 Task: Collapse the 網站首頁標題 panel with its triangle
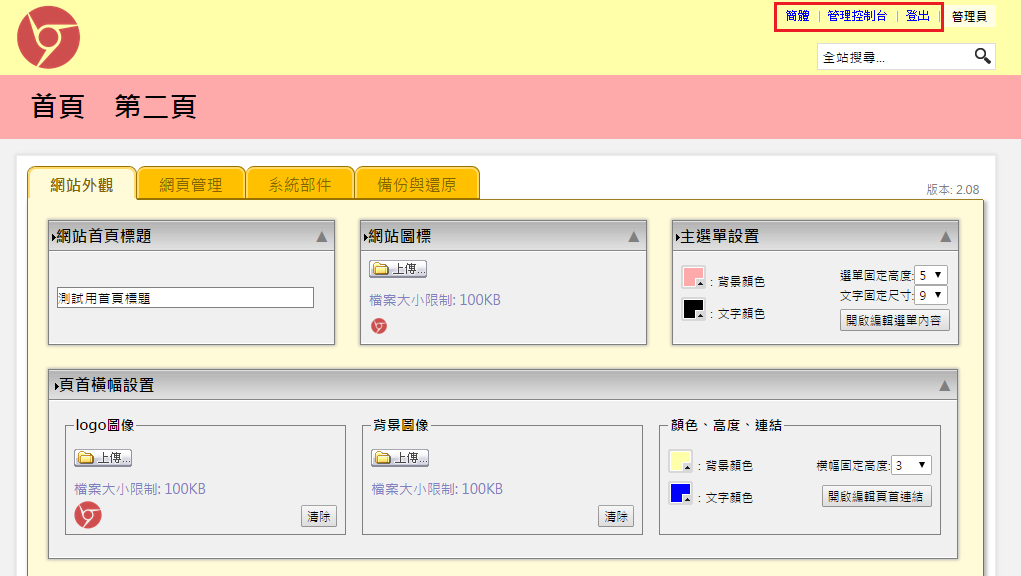[x=321, y=237]
